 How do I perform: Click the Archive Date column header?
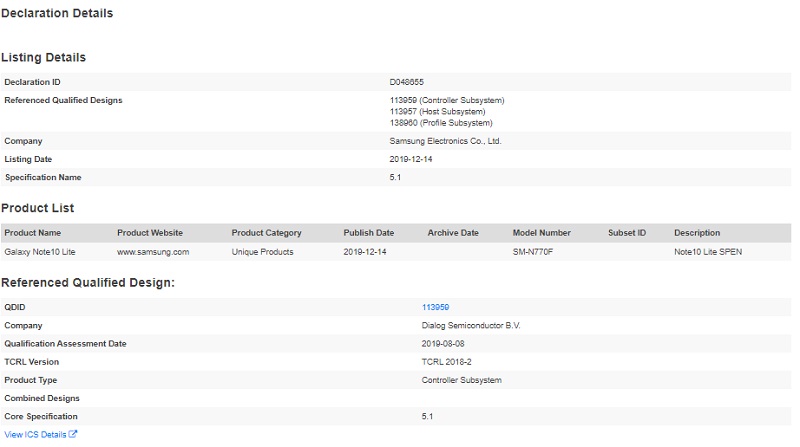click(x=453, y=233)
